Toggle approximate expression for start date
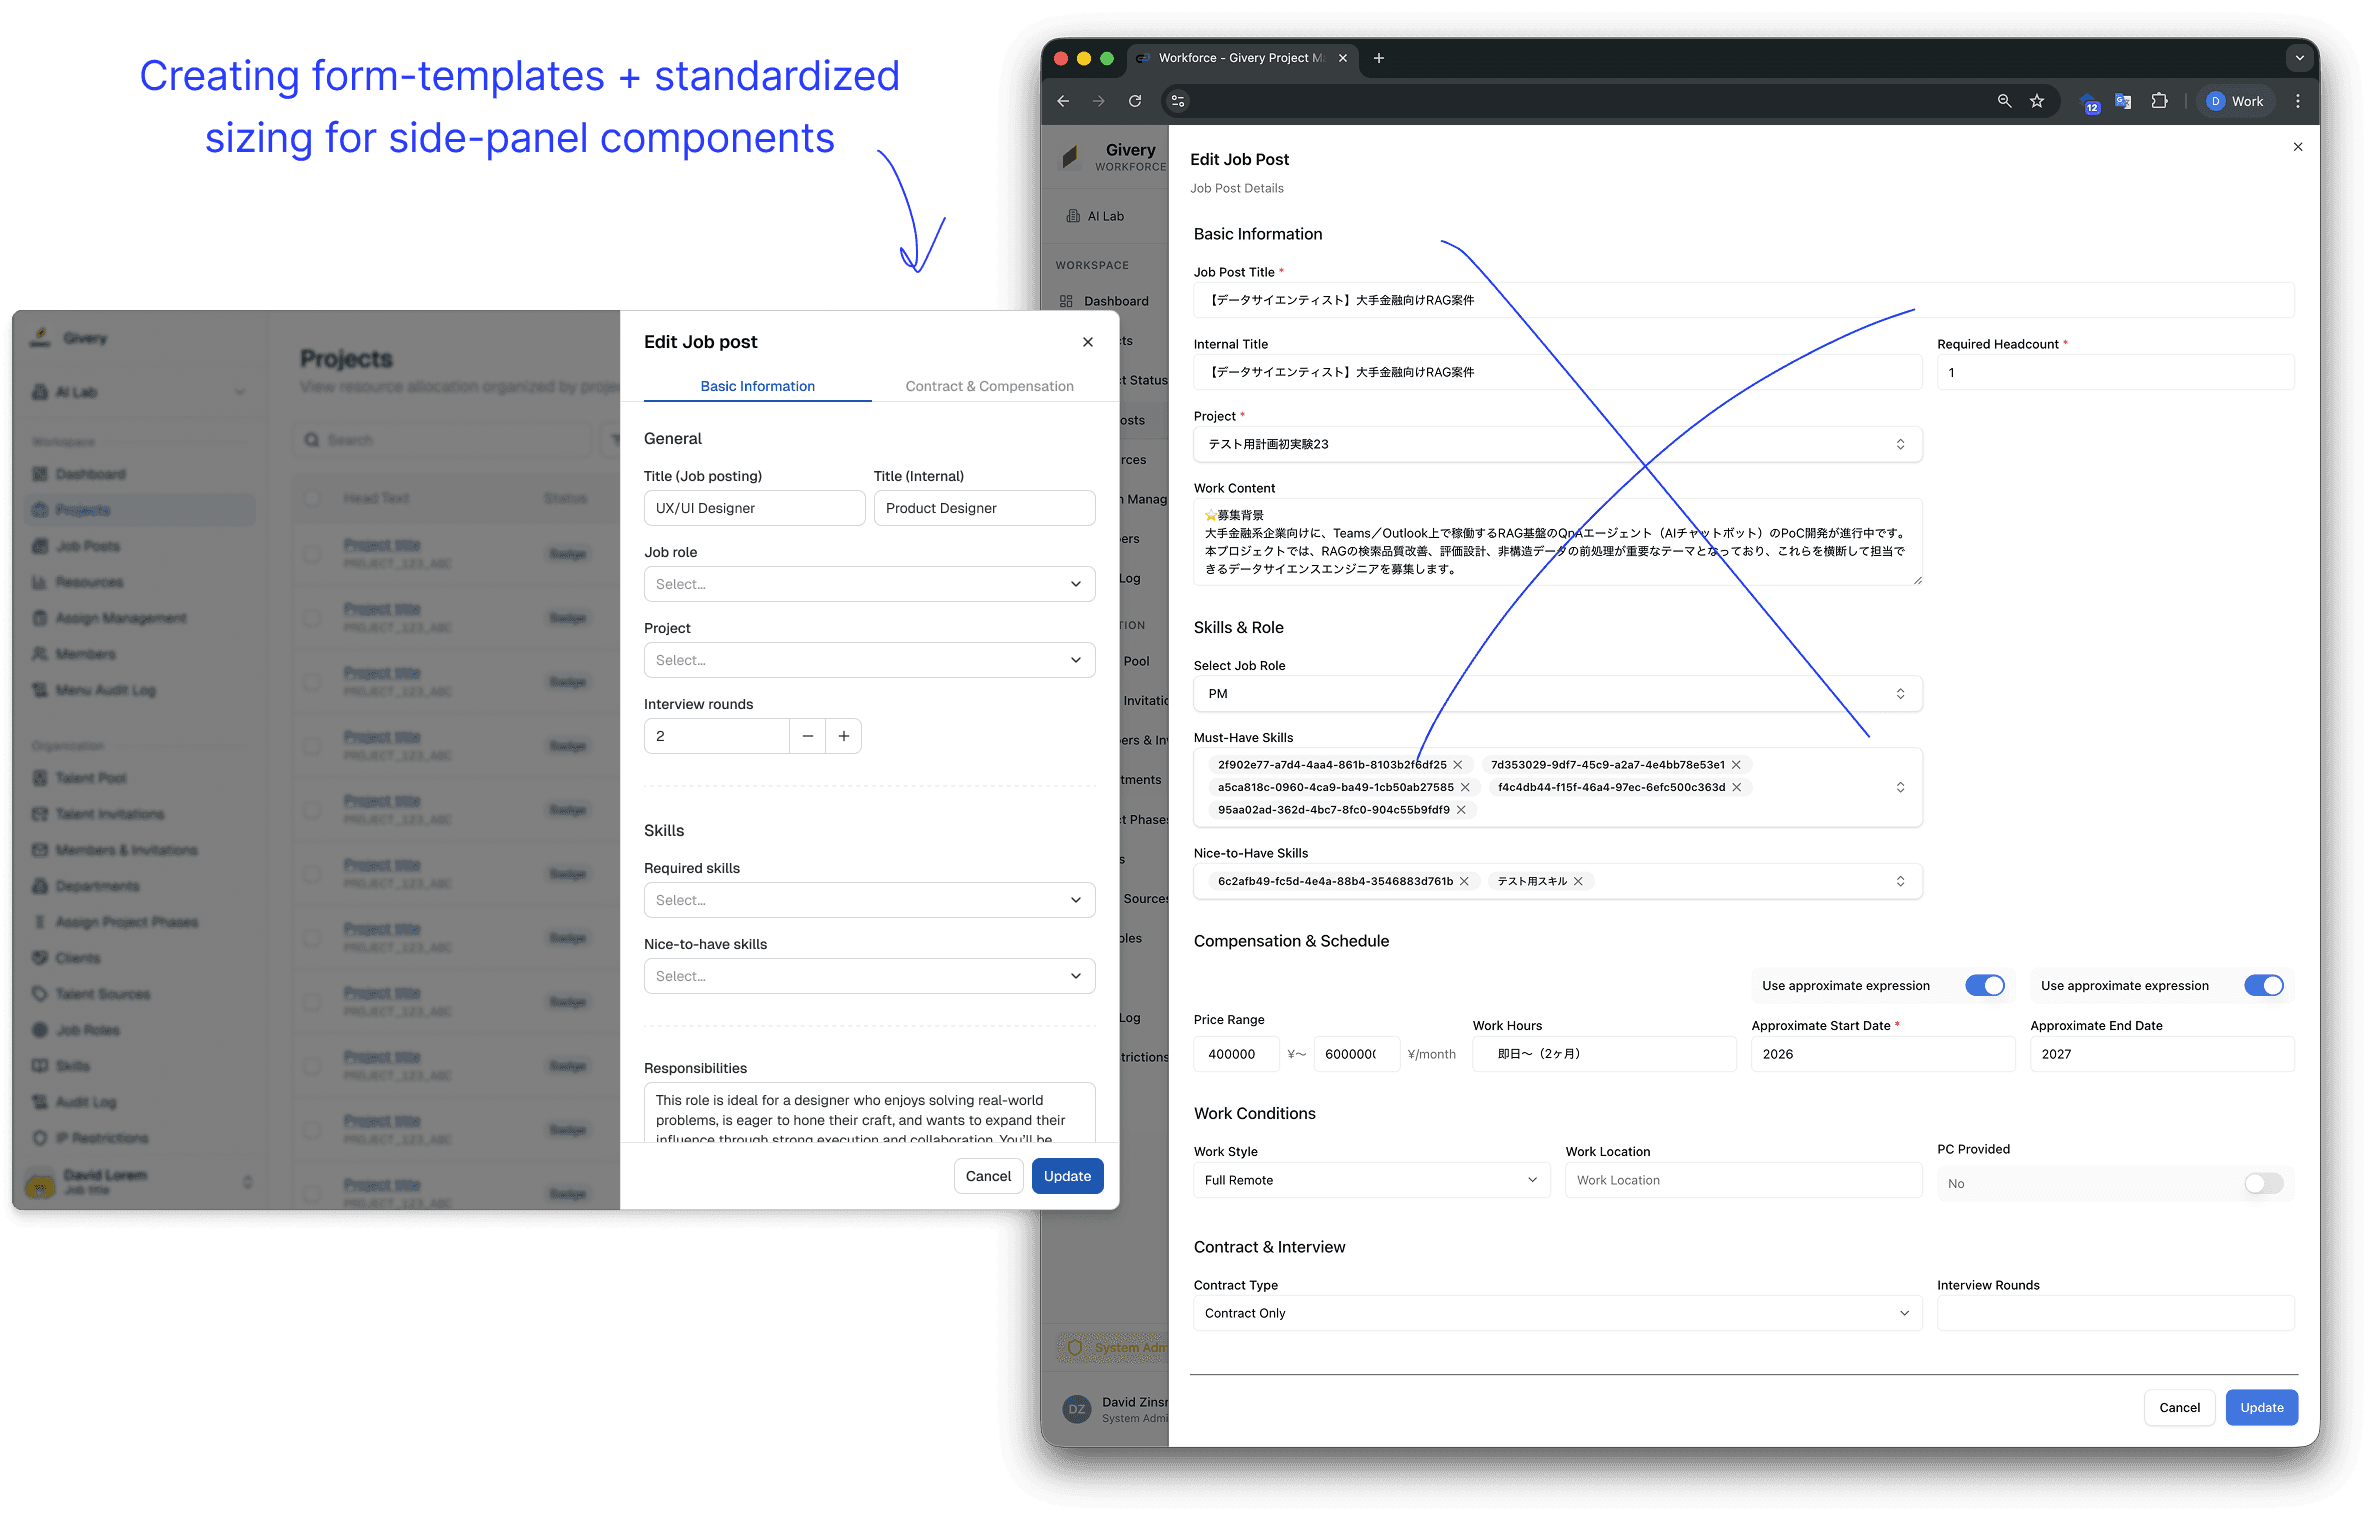Image resolution: width=2376 pixels, height=1521 pixels. (1984, 986)
